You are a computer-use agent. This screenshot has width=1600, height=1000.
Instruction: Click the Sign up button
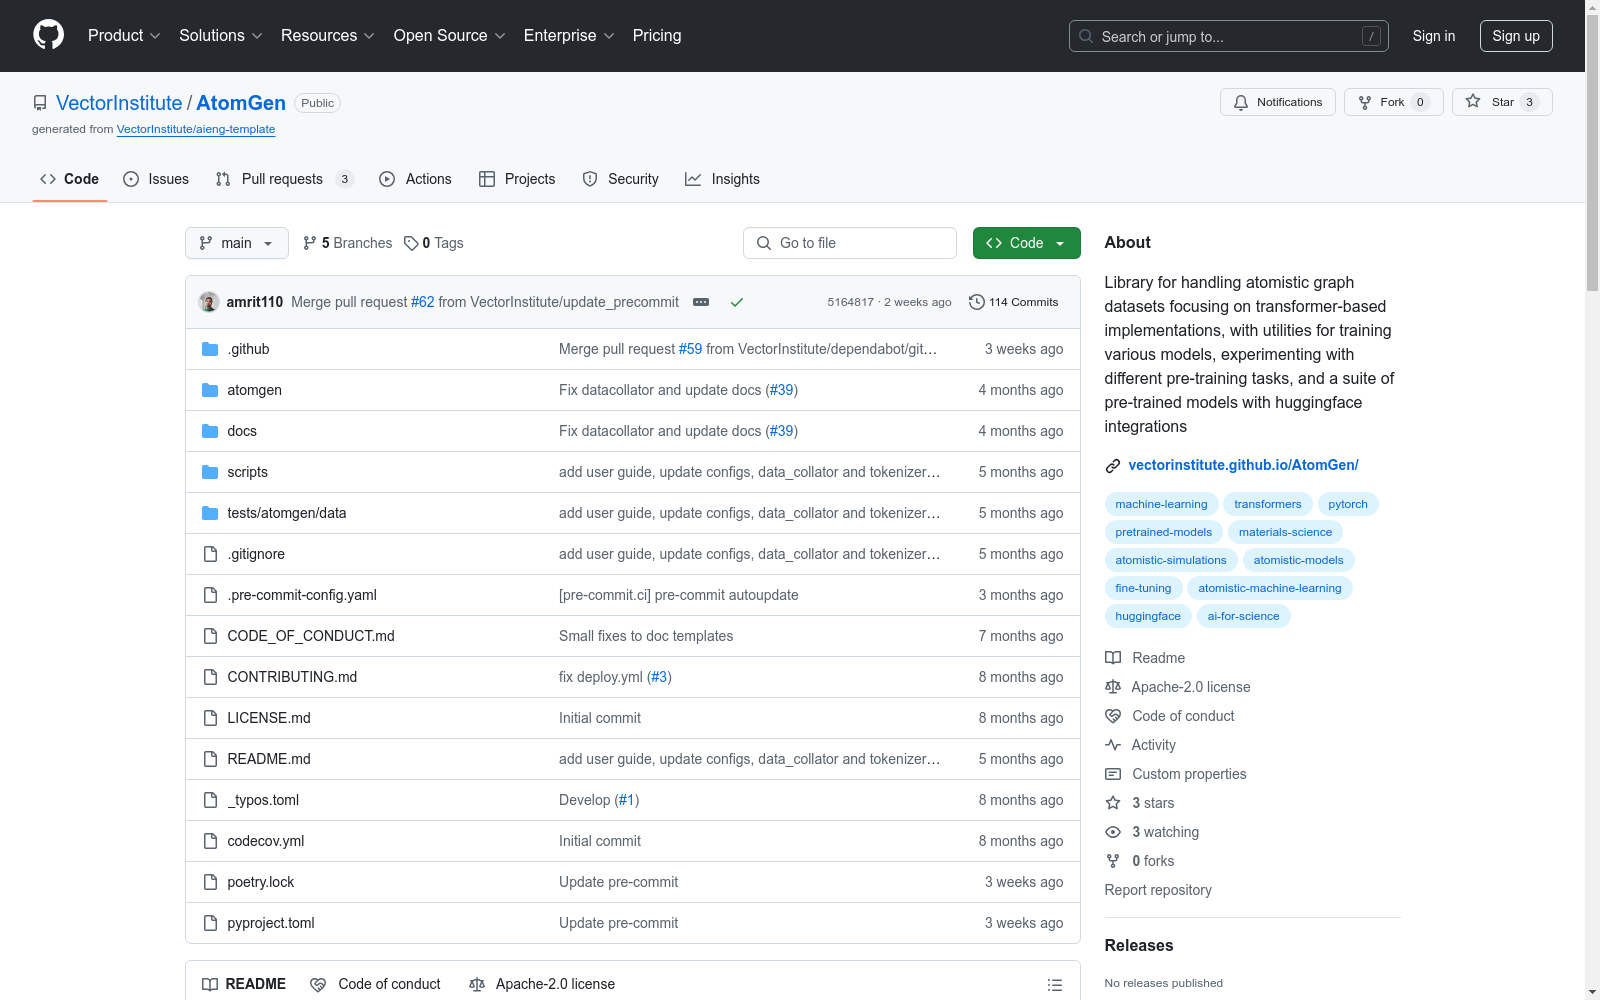[1516, 36]
